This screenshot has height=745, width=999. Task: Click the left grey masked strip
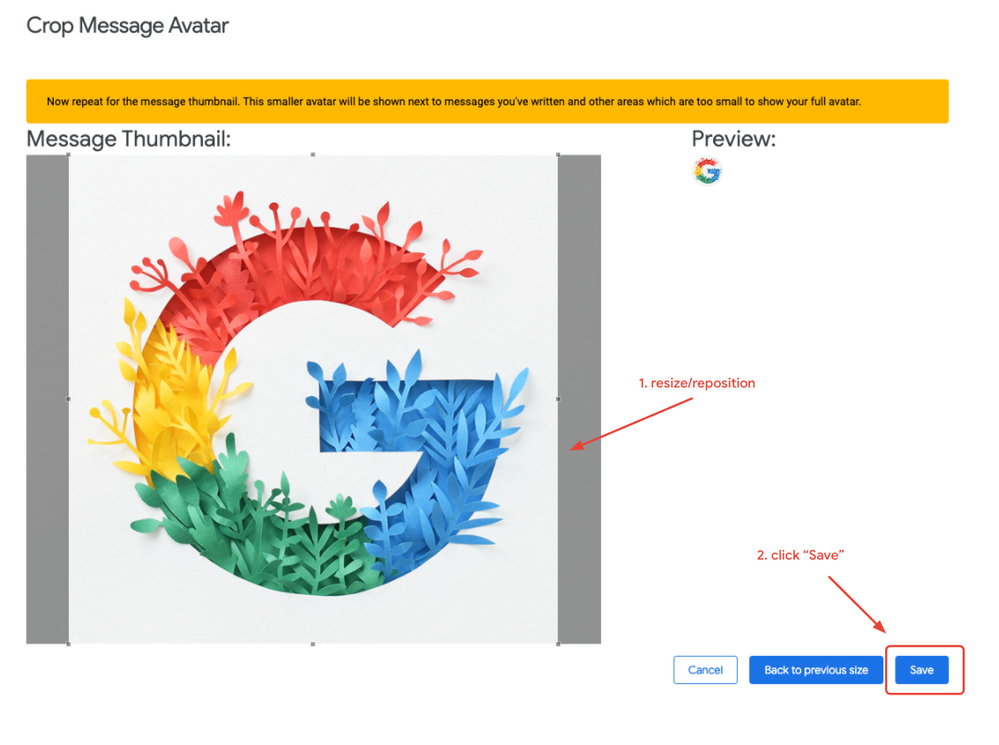[47, 399]
